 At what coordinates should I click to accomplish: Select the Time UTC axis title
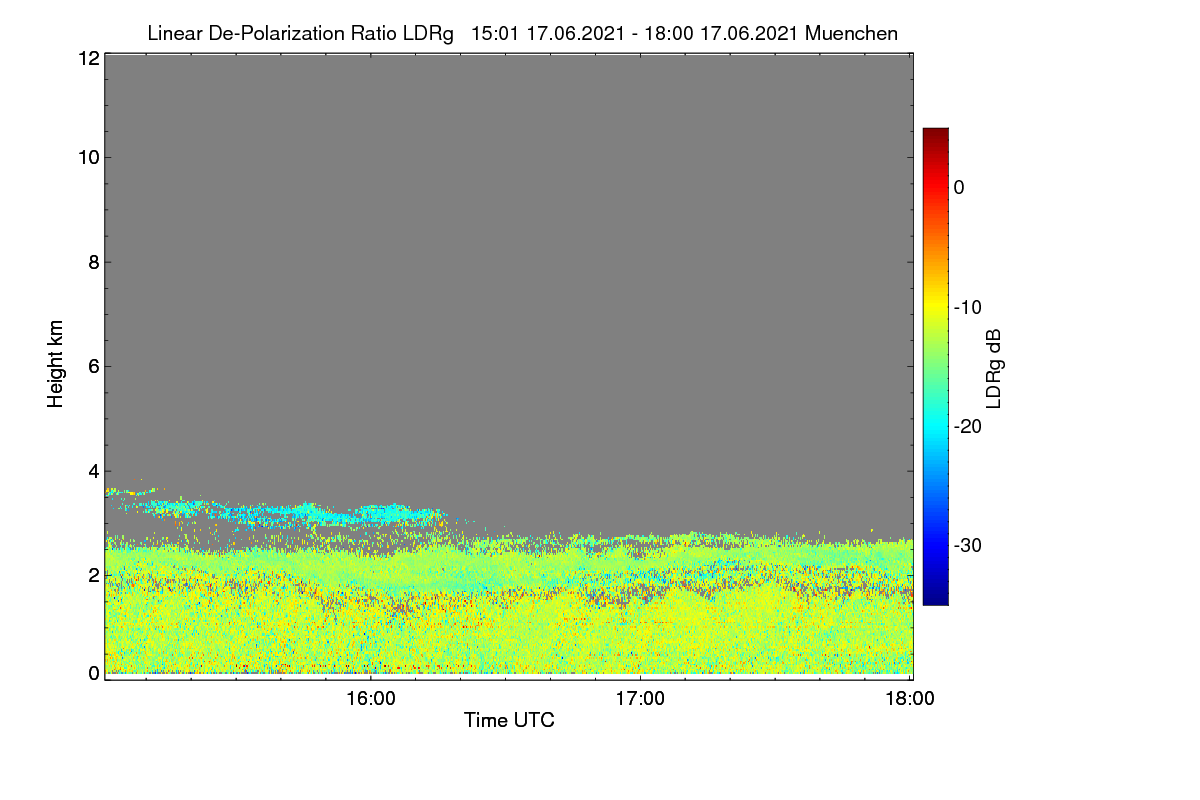pos(509,720)
